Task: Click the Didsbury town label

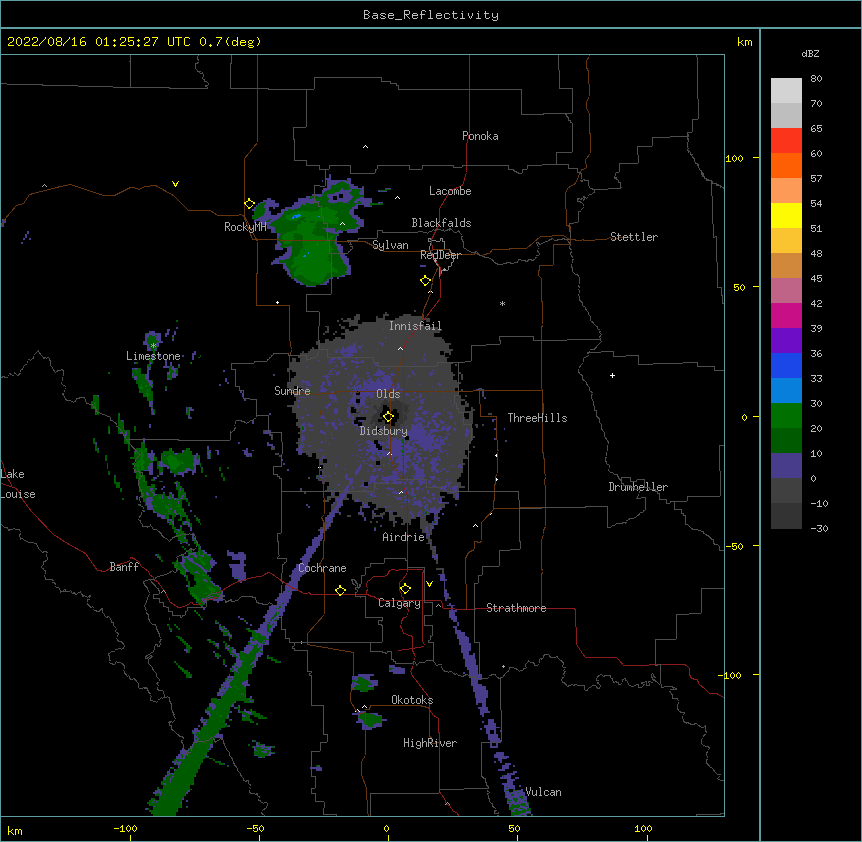Action: tap(384, 431)
